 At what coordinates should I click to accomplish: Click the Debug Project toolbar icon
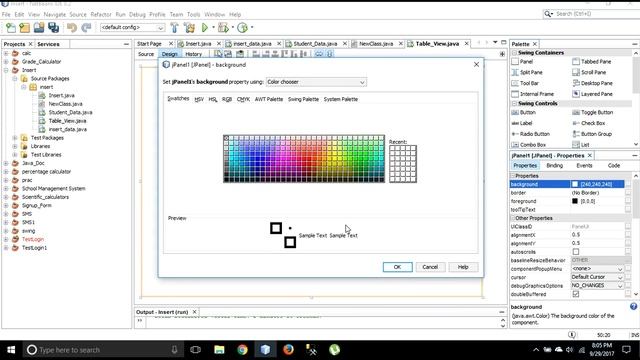click(x=223, y=28)
